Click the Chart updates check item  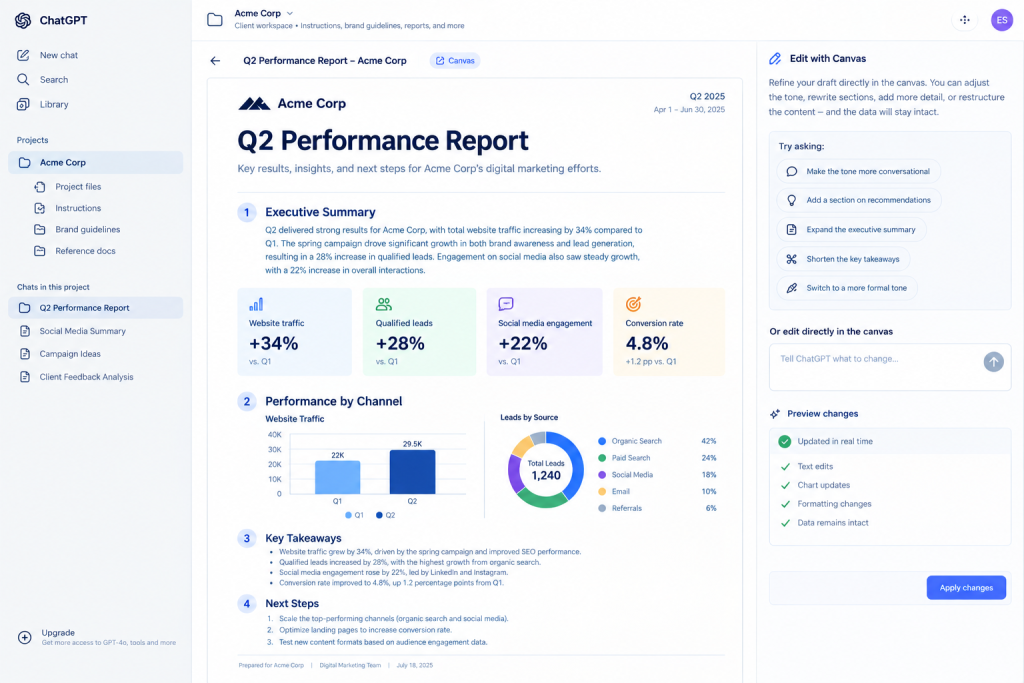tap(815, 485)
